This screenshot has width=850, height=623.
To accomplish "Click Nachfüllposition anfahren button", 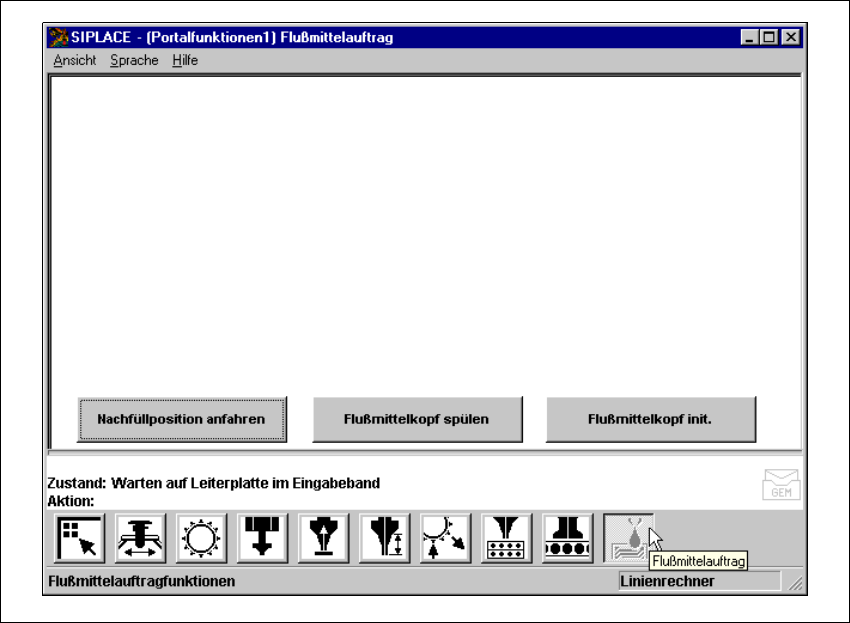I will click(182, 419).
